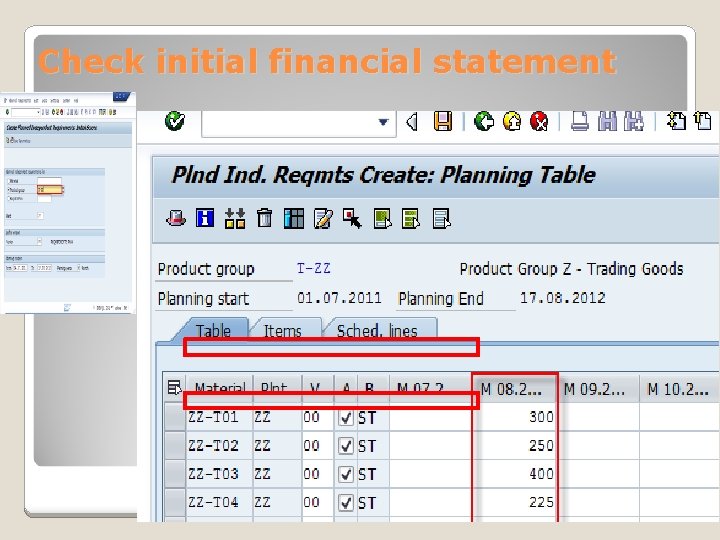
Task: Save with the floppy disk icon
Action: click(443, 122)
